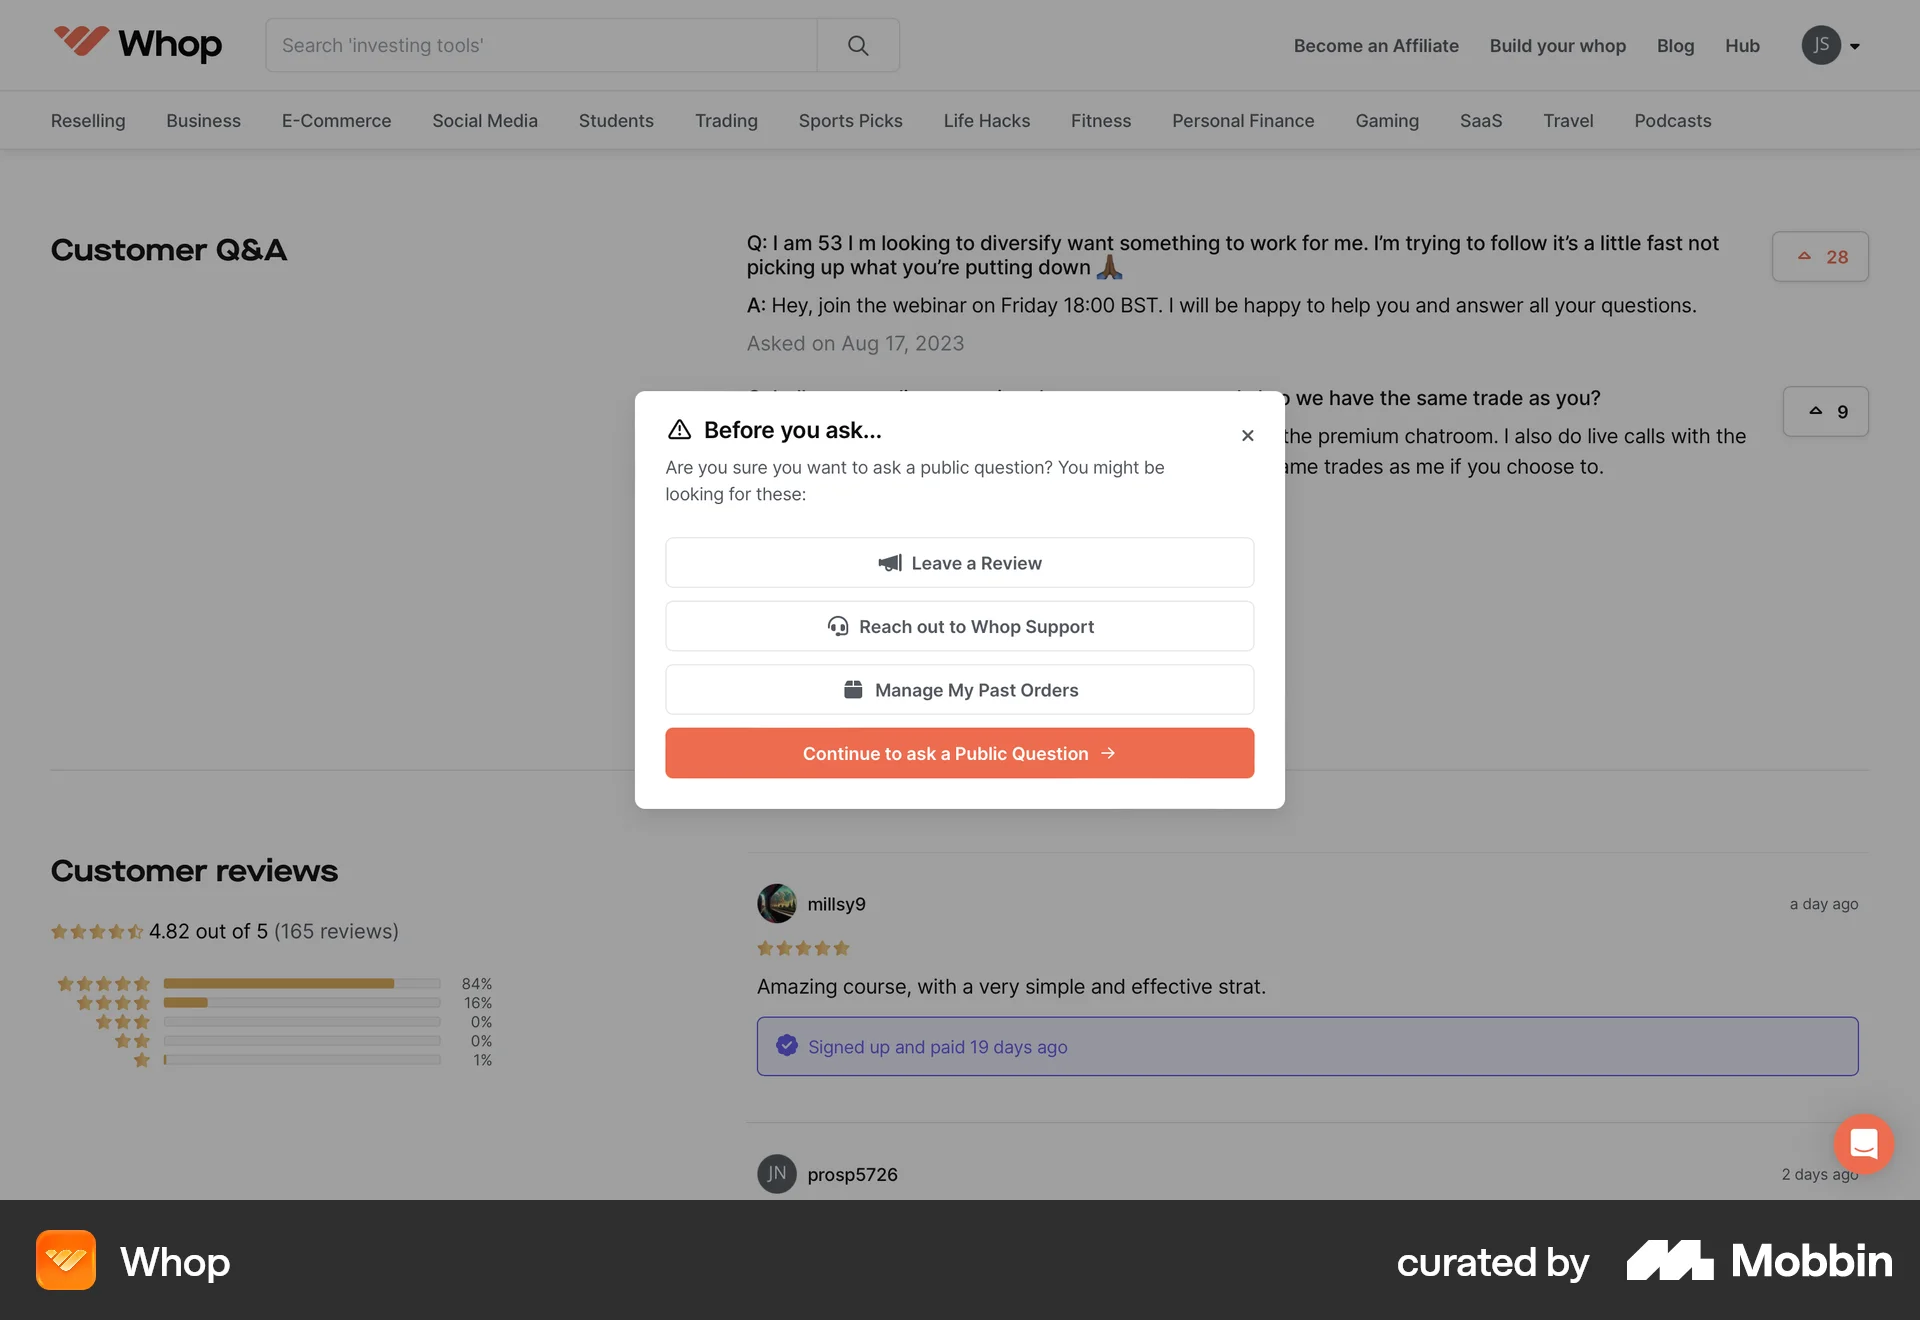Click the warning triangle in the dialog header
This screenshot has height=1320, width=1920.
pyautogui.click(x=680, y=429)
